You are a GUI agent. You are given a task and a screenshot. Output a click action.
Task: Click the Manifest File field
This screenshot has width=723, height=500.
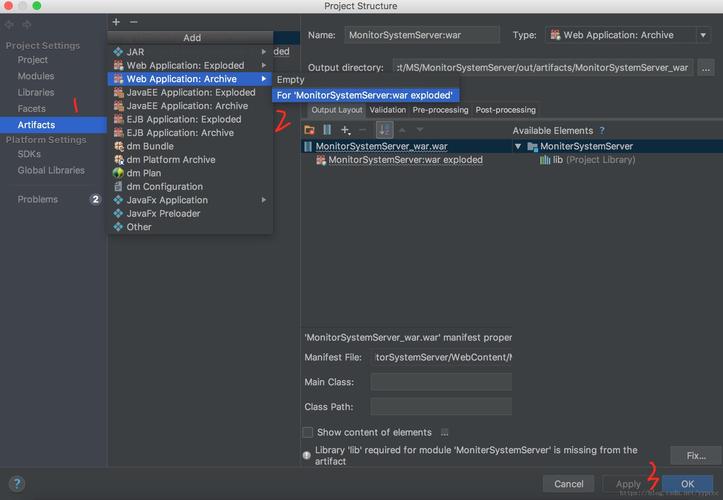[441, 357]
